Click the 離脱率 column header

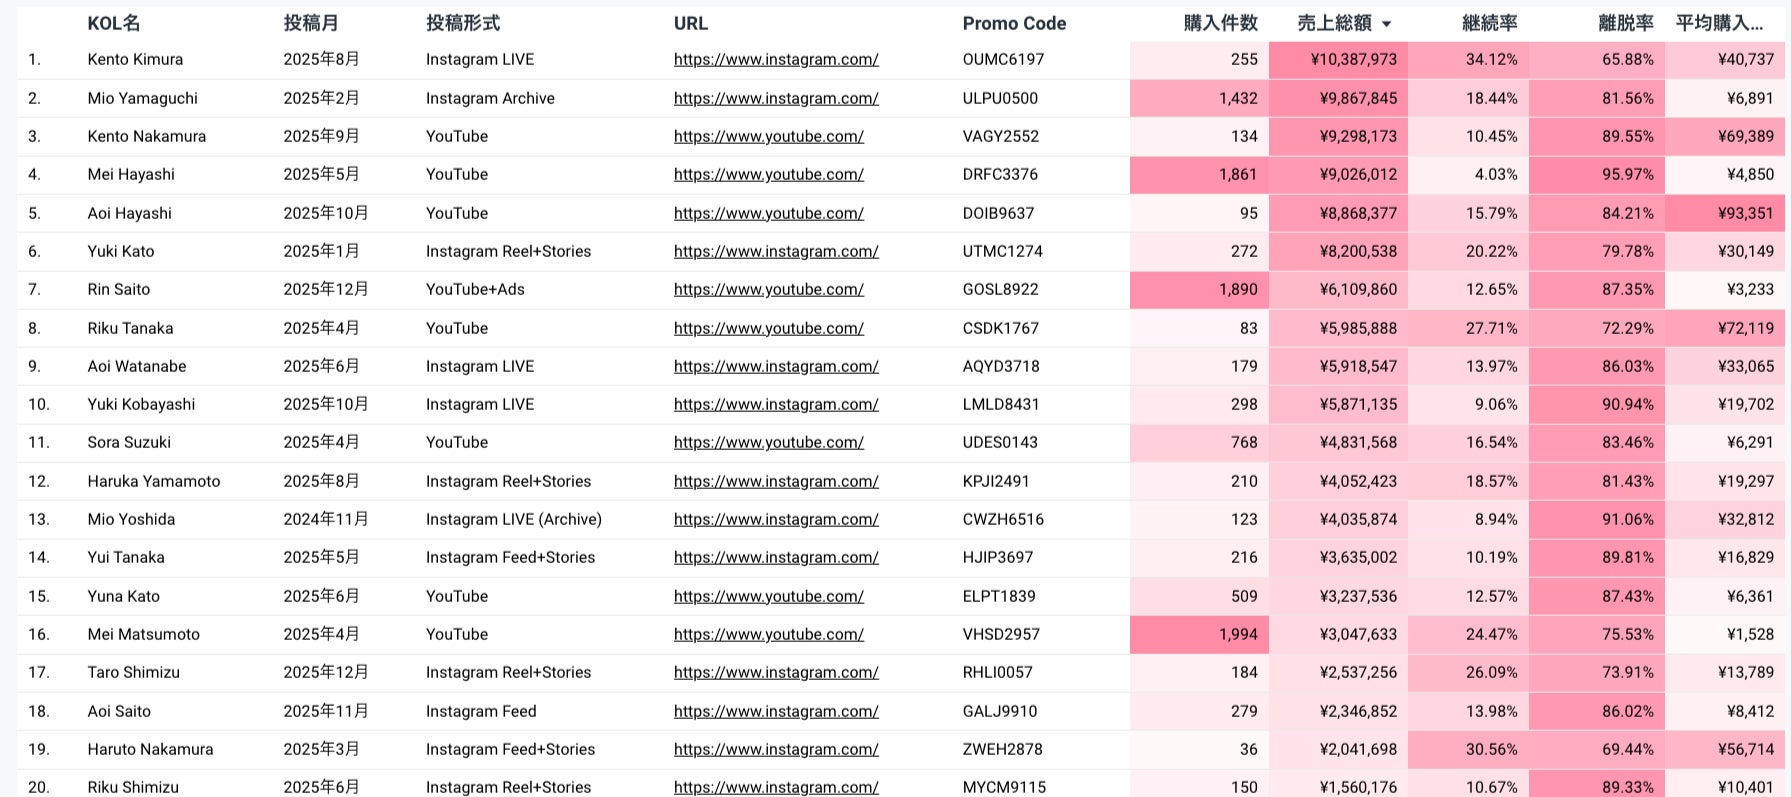(x=1625, y=23)
